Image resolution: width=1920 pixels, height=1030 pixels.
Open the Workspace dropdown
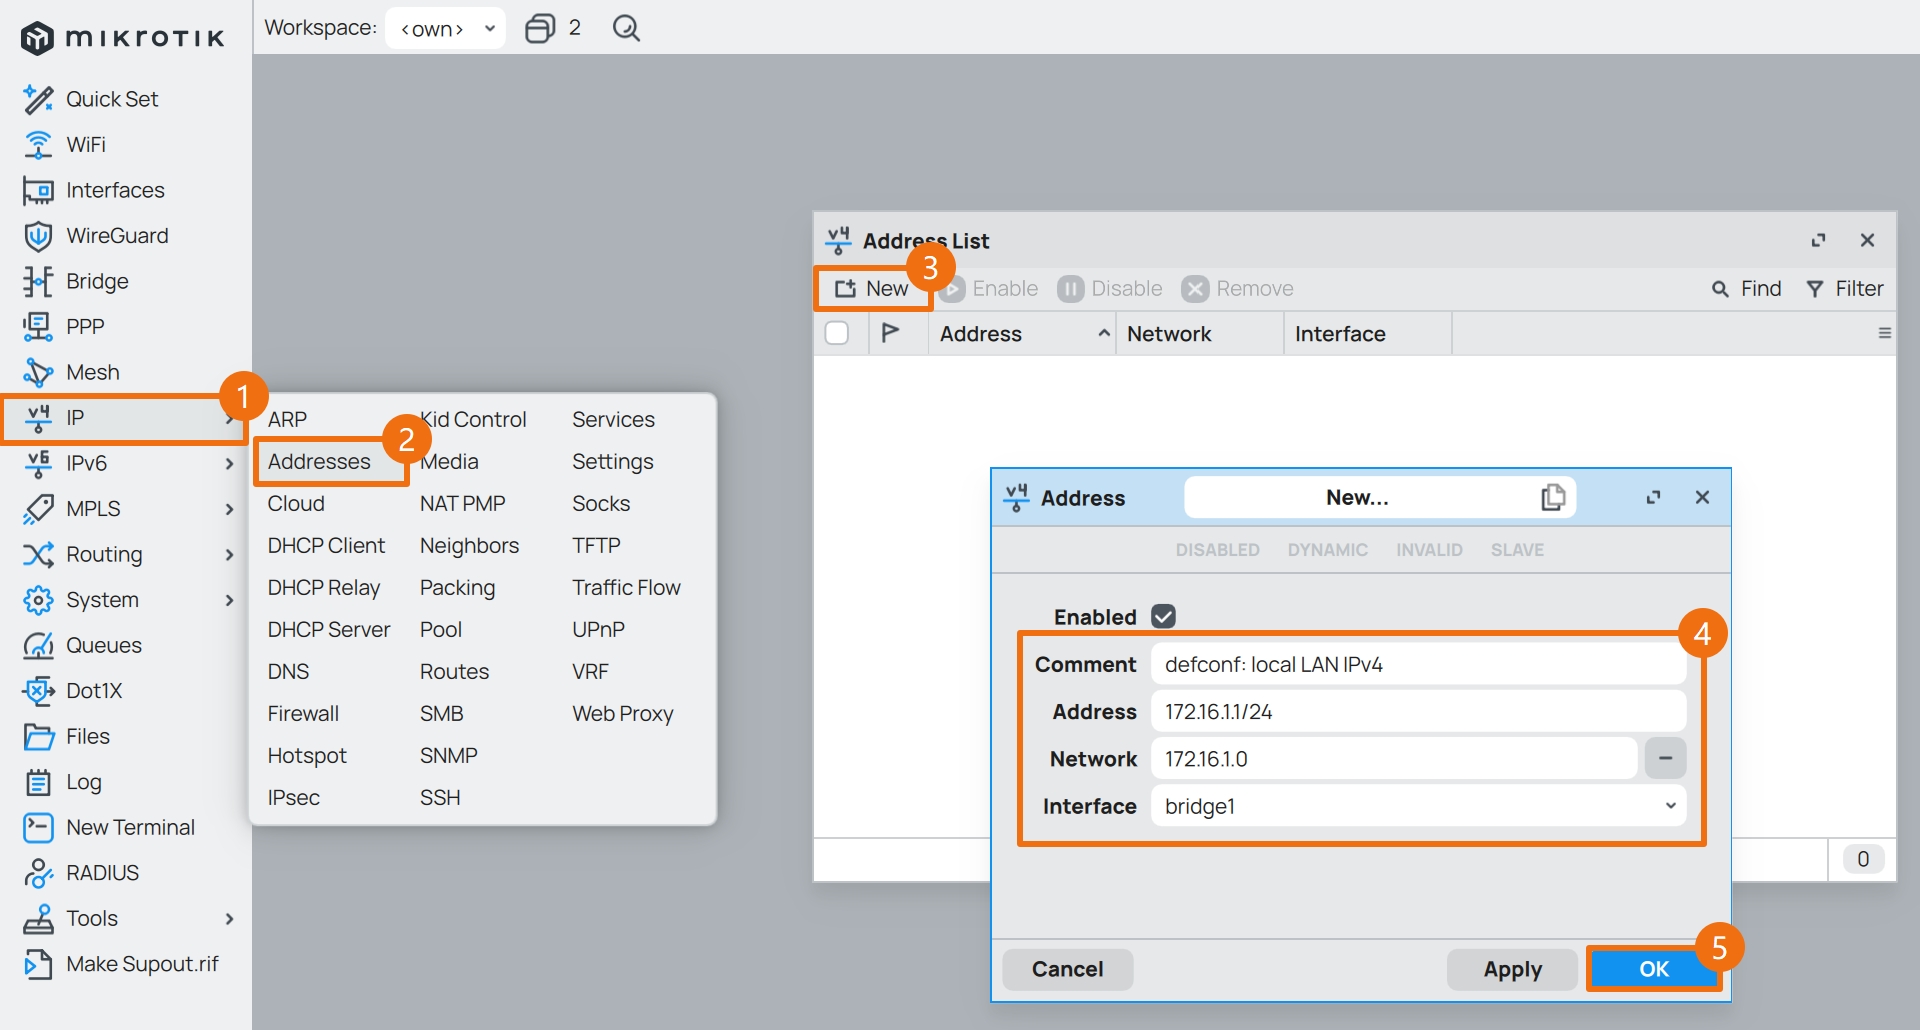(446, 28)
